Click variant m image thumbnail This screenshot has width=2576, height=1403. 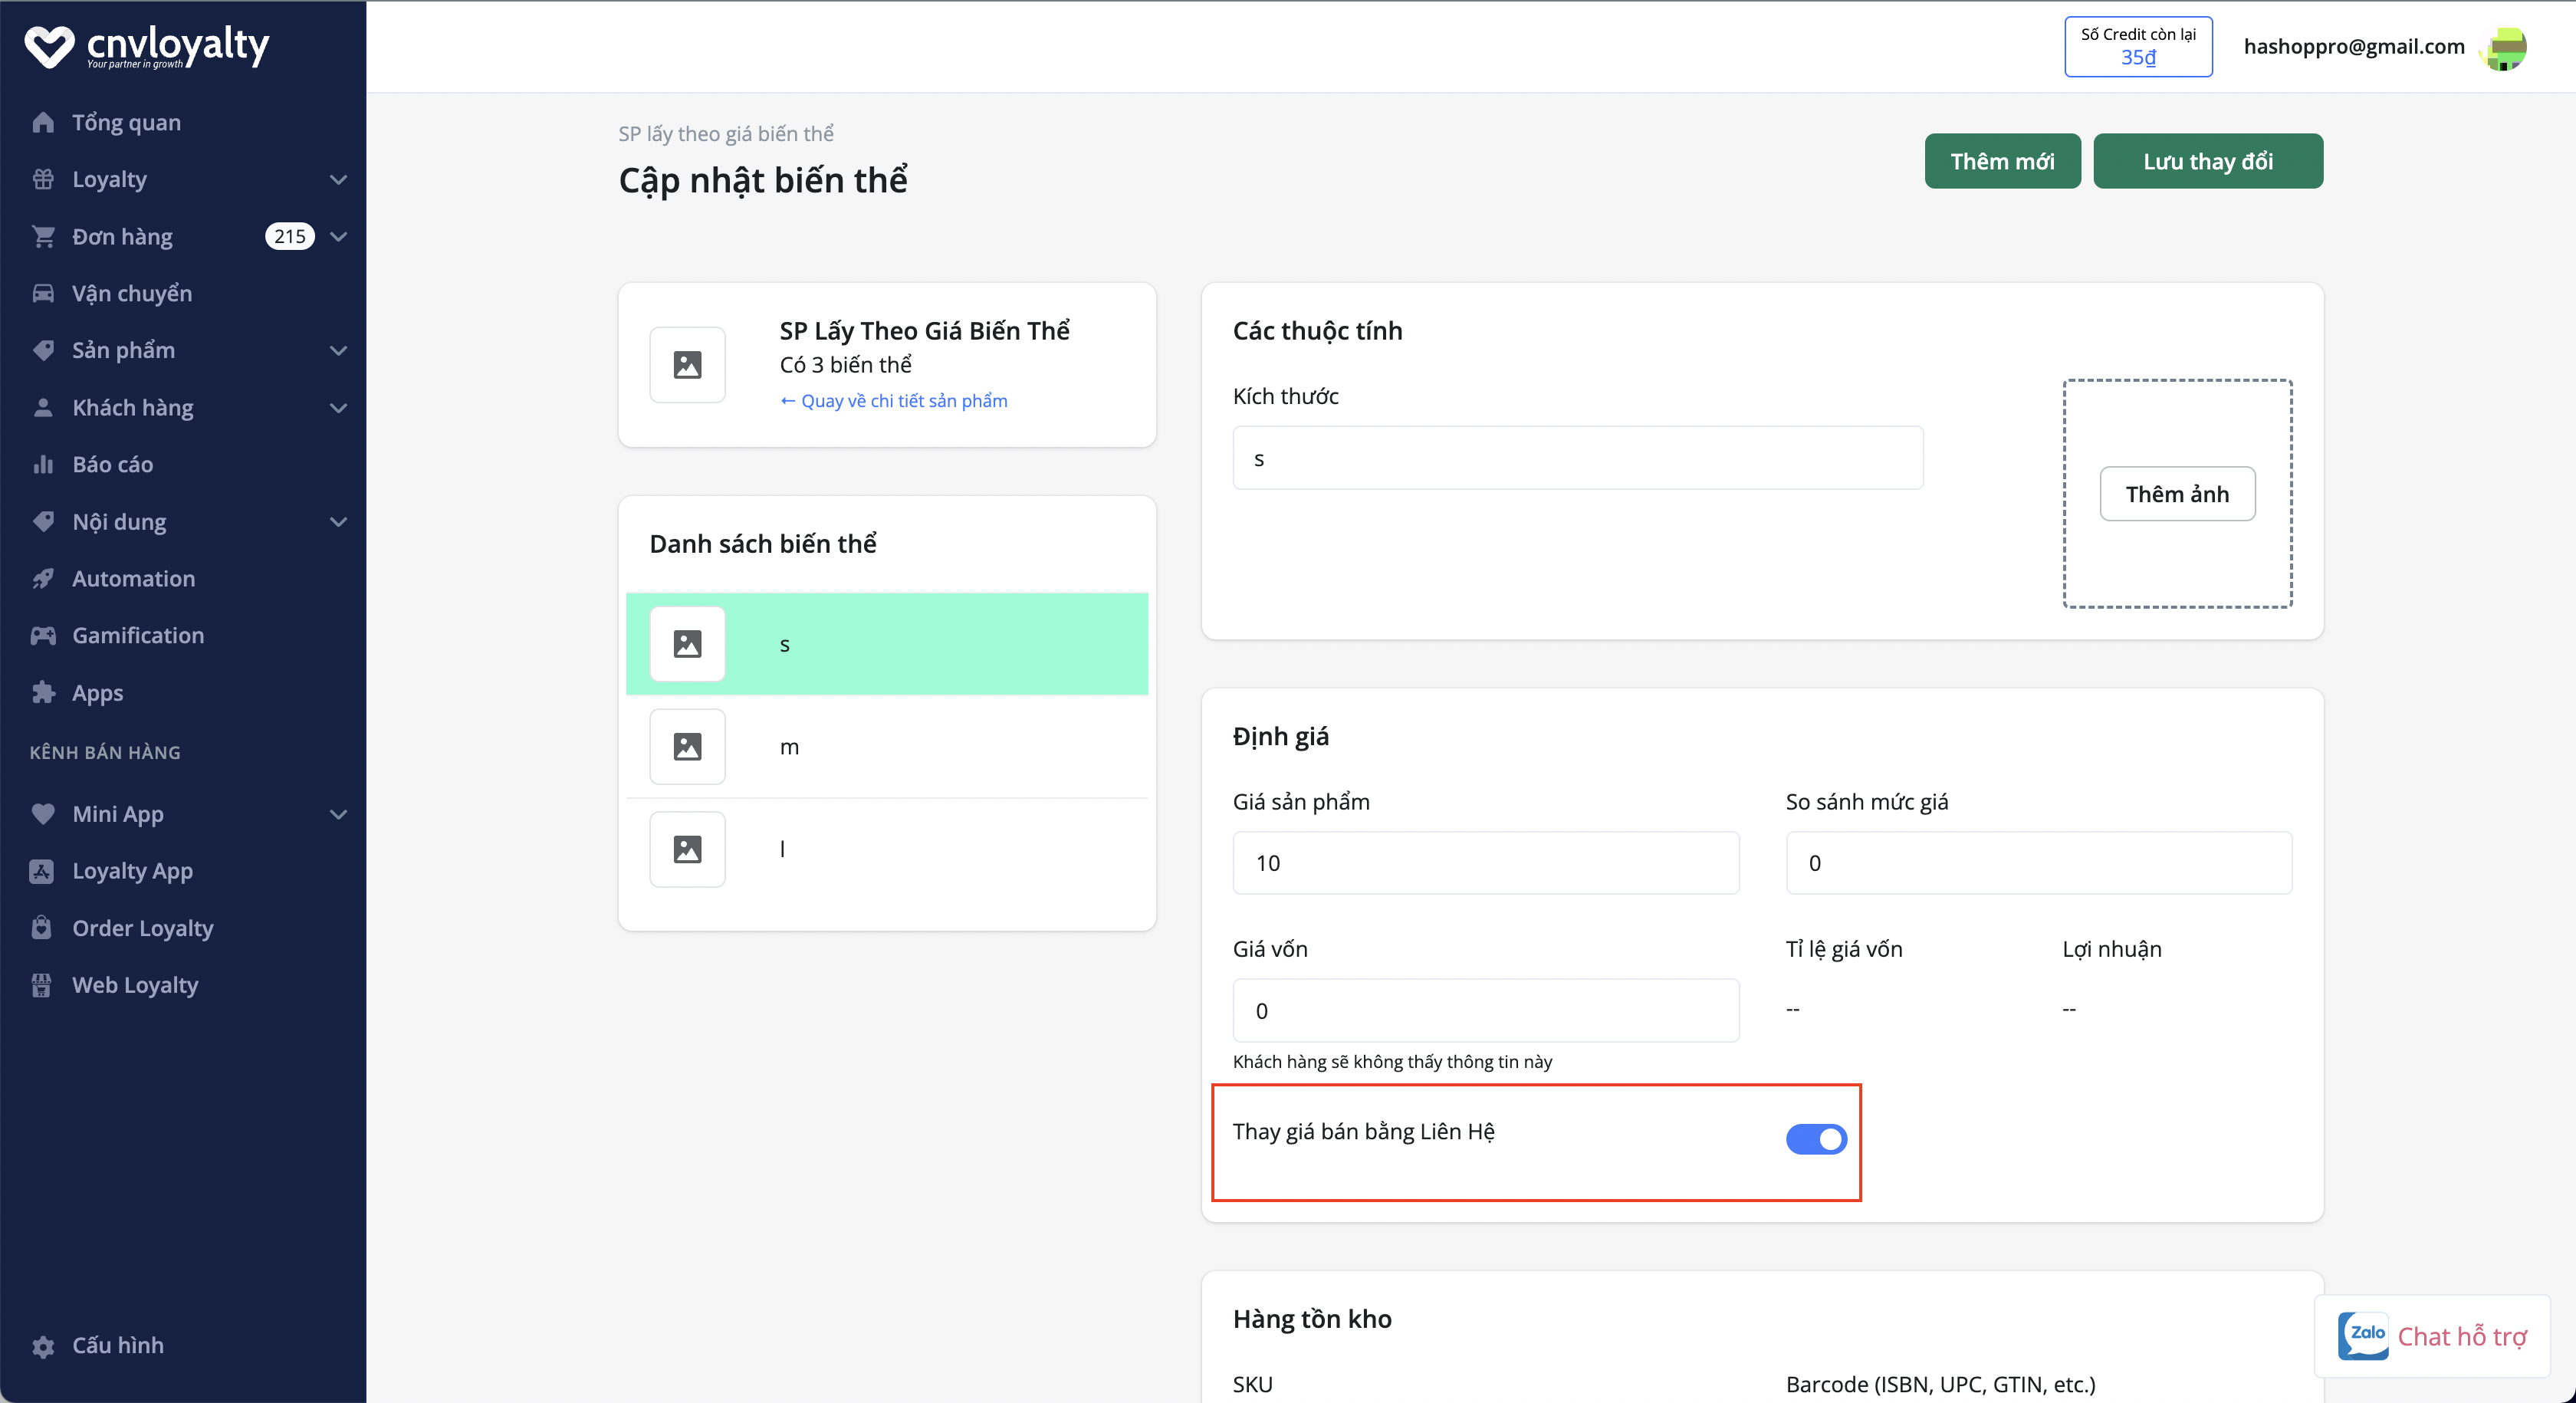coord(687,746)
